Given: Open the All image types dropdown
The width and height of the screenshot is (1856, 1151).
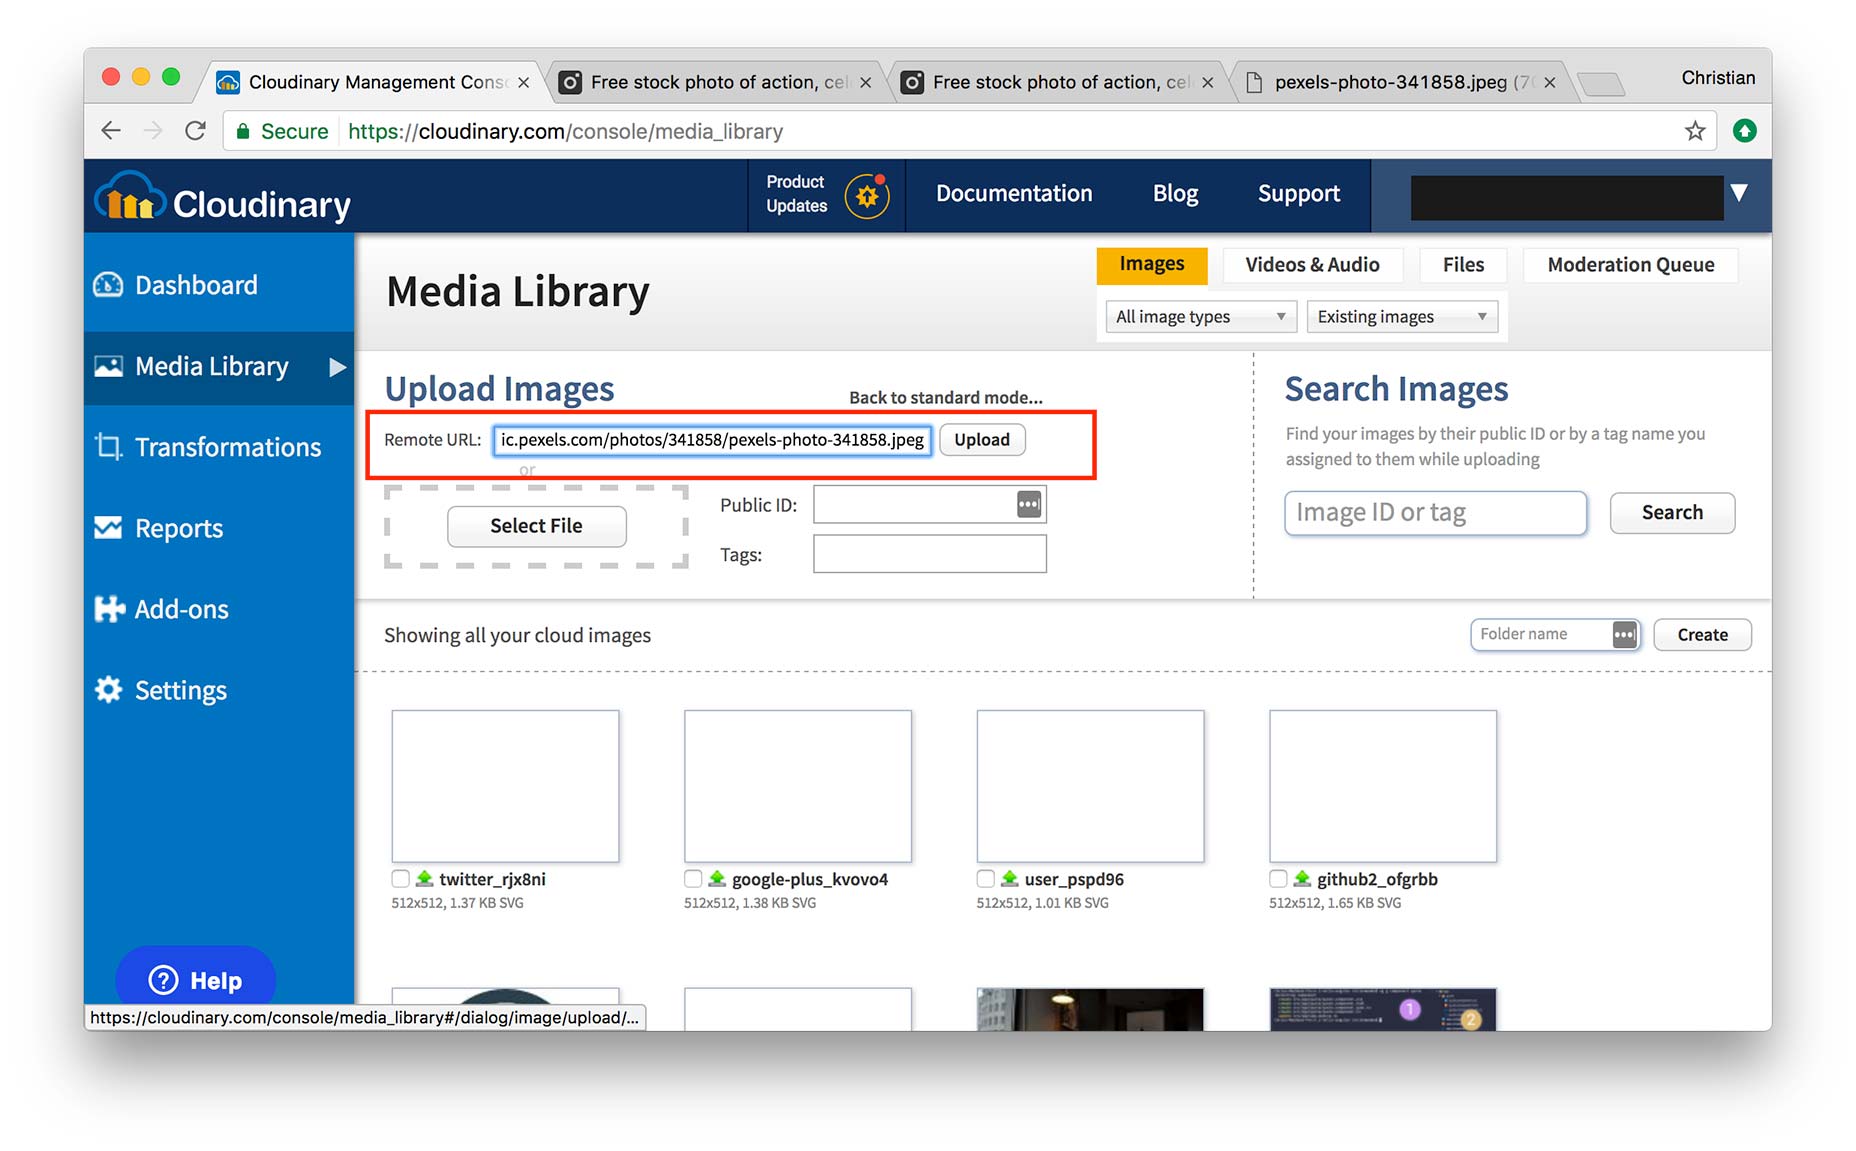Looking at the screenshot, I should pyautogui.click(x=1200, y=317).
